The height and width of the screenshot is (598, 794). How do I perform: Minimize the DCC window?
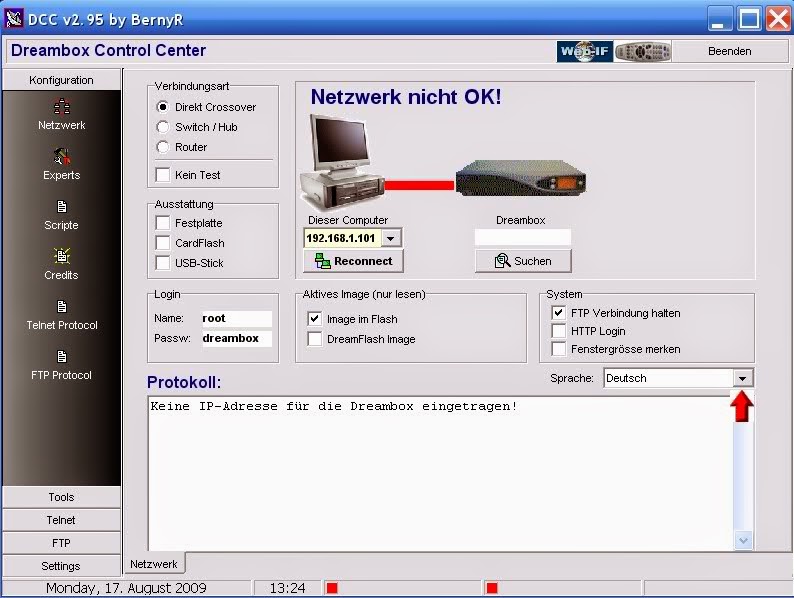(719, 19)
